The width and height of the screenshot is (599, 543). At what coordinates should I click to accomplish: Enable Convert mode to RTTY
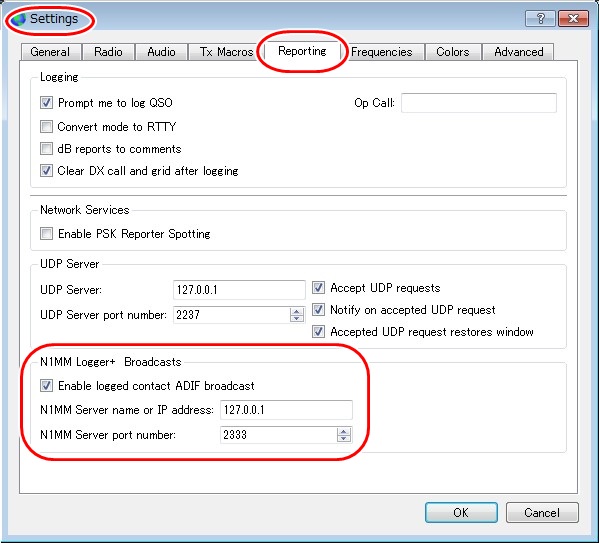[x=46, y=126]
